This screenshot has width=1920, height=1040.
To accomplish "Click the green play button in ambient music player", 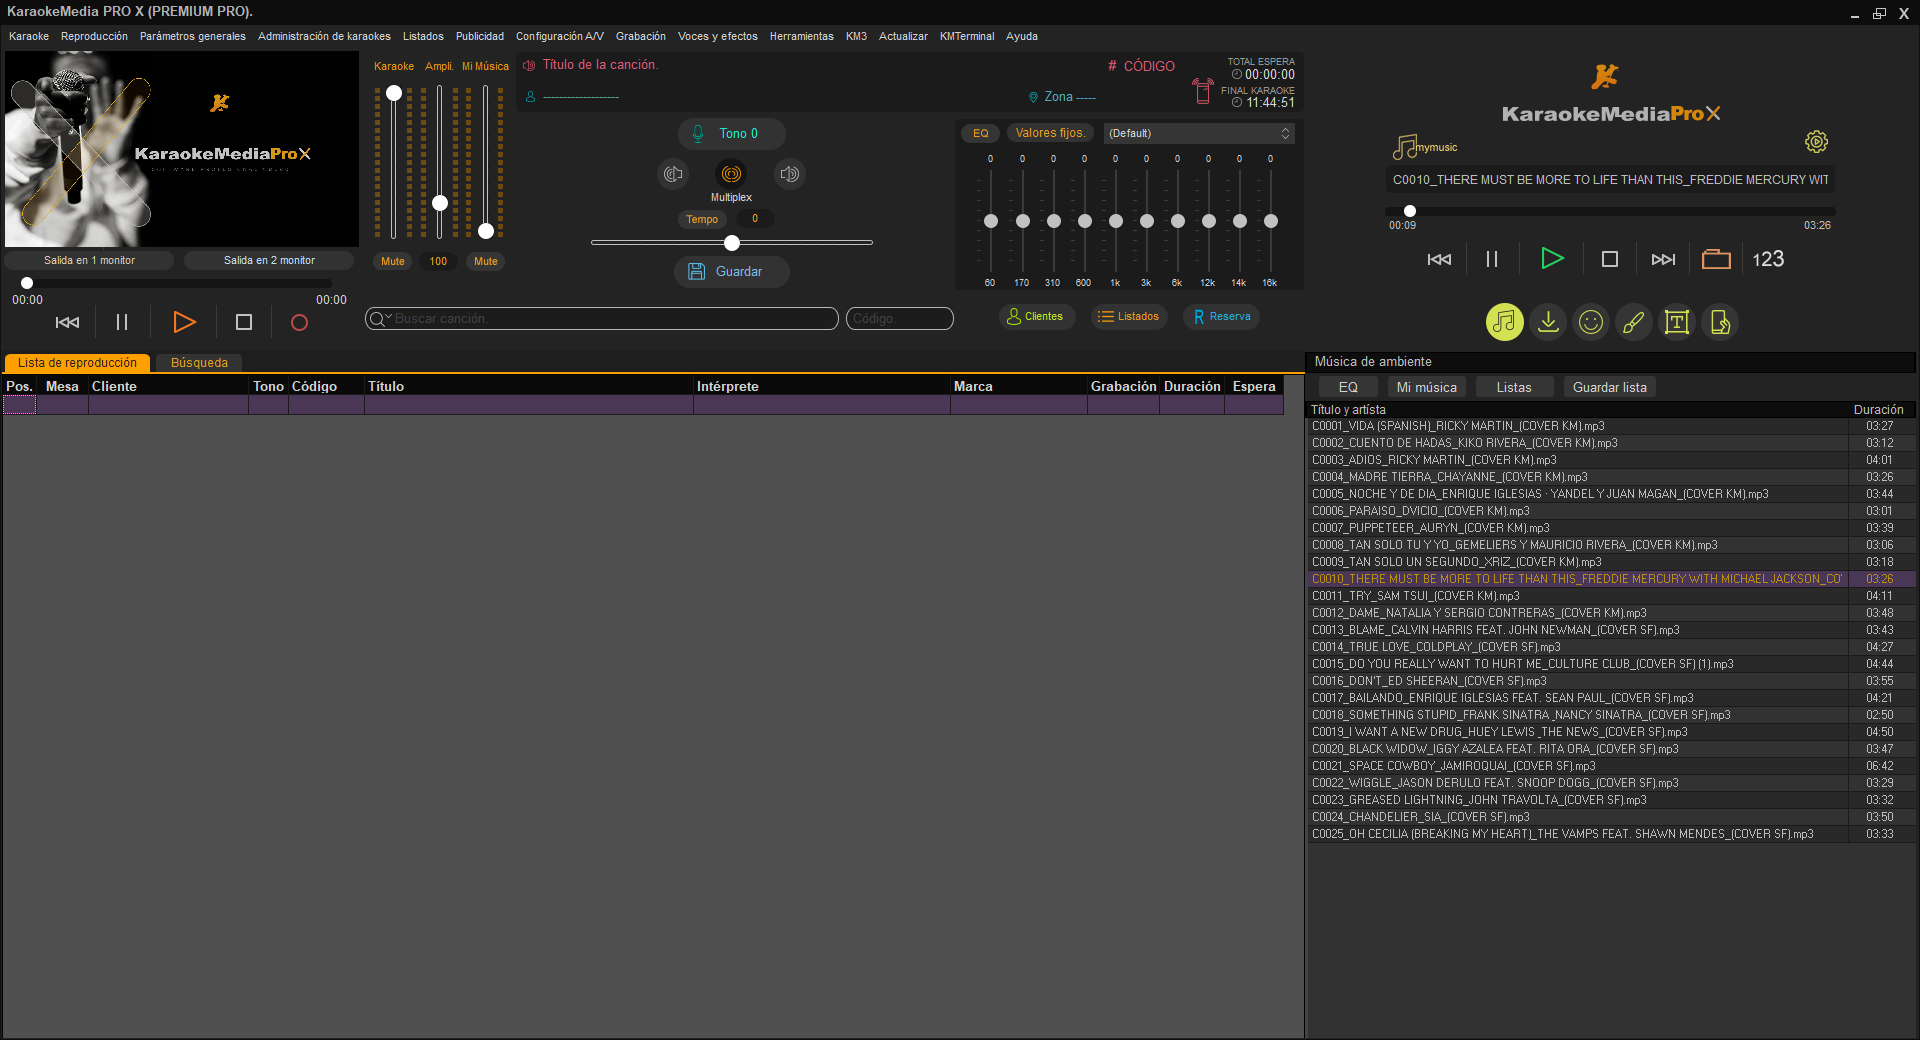I will pyautogui.click(x=1551, y=259).
